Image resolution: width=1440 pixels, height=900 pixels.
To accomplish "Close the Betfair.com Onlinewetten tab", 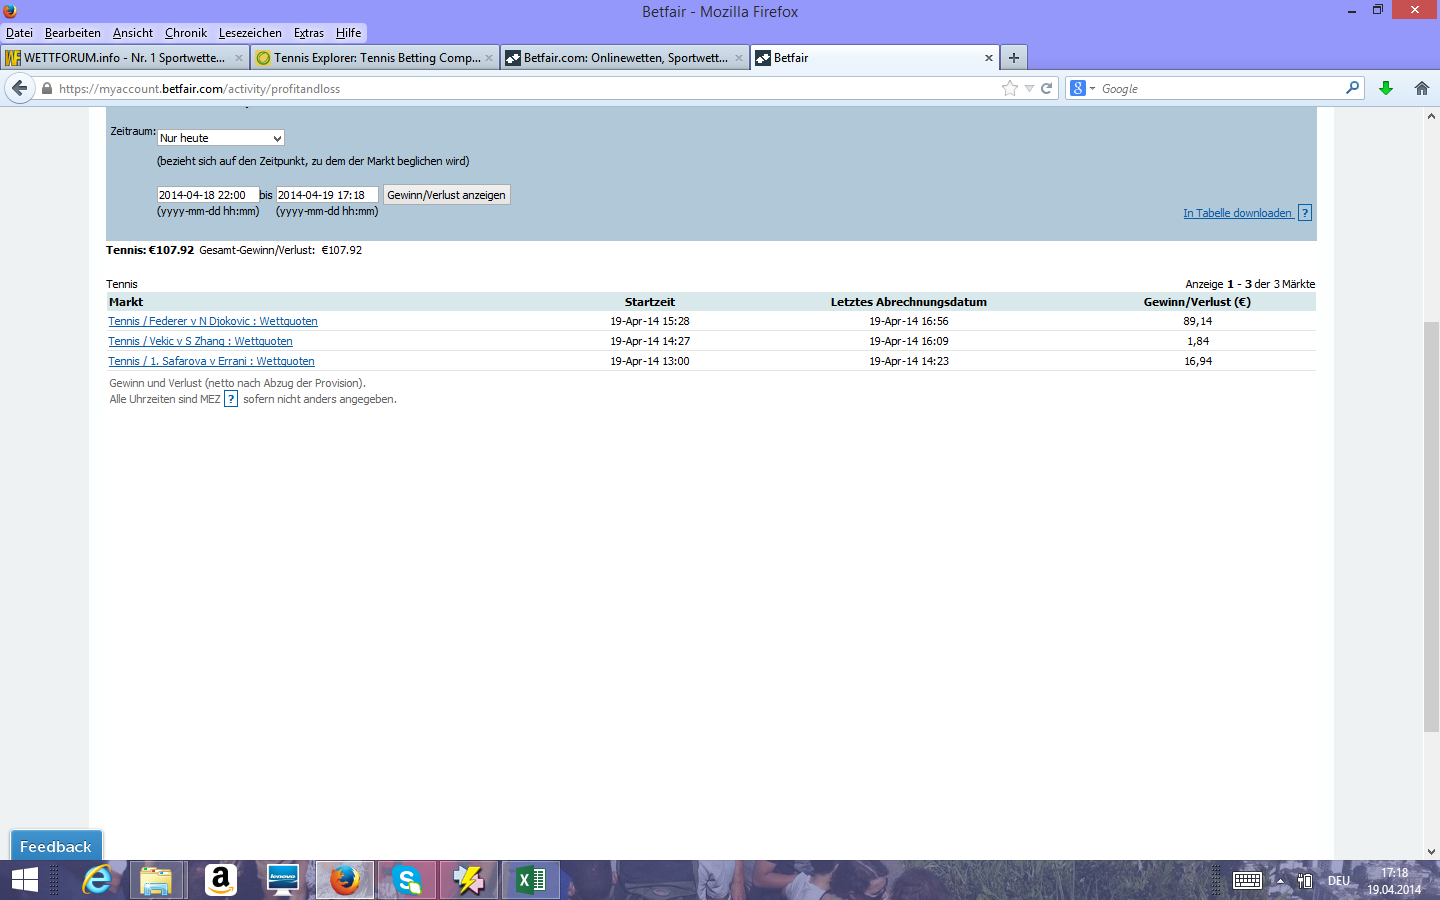I will click(739, 58).
